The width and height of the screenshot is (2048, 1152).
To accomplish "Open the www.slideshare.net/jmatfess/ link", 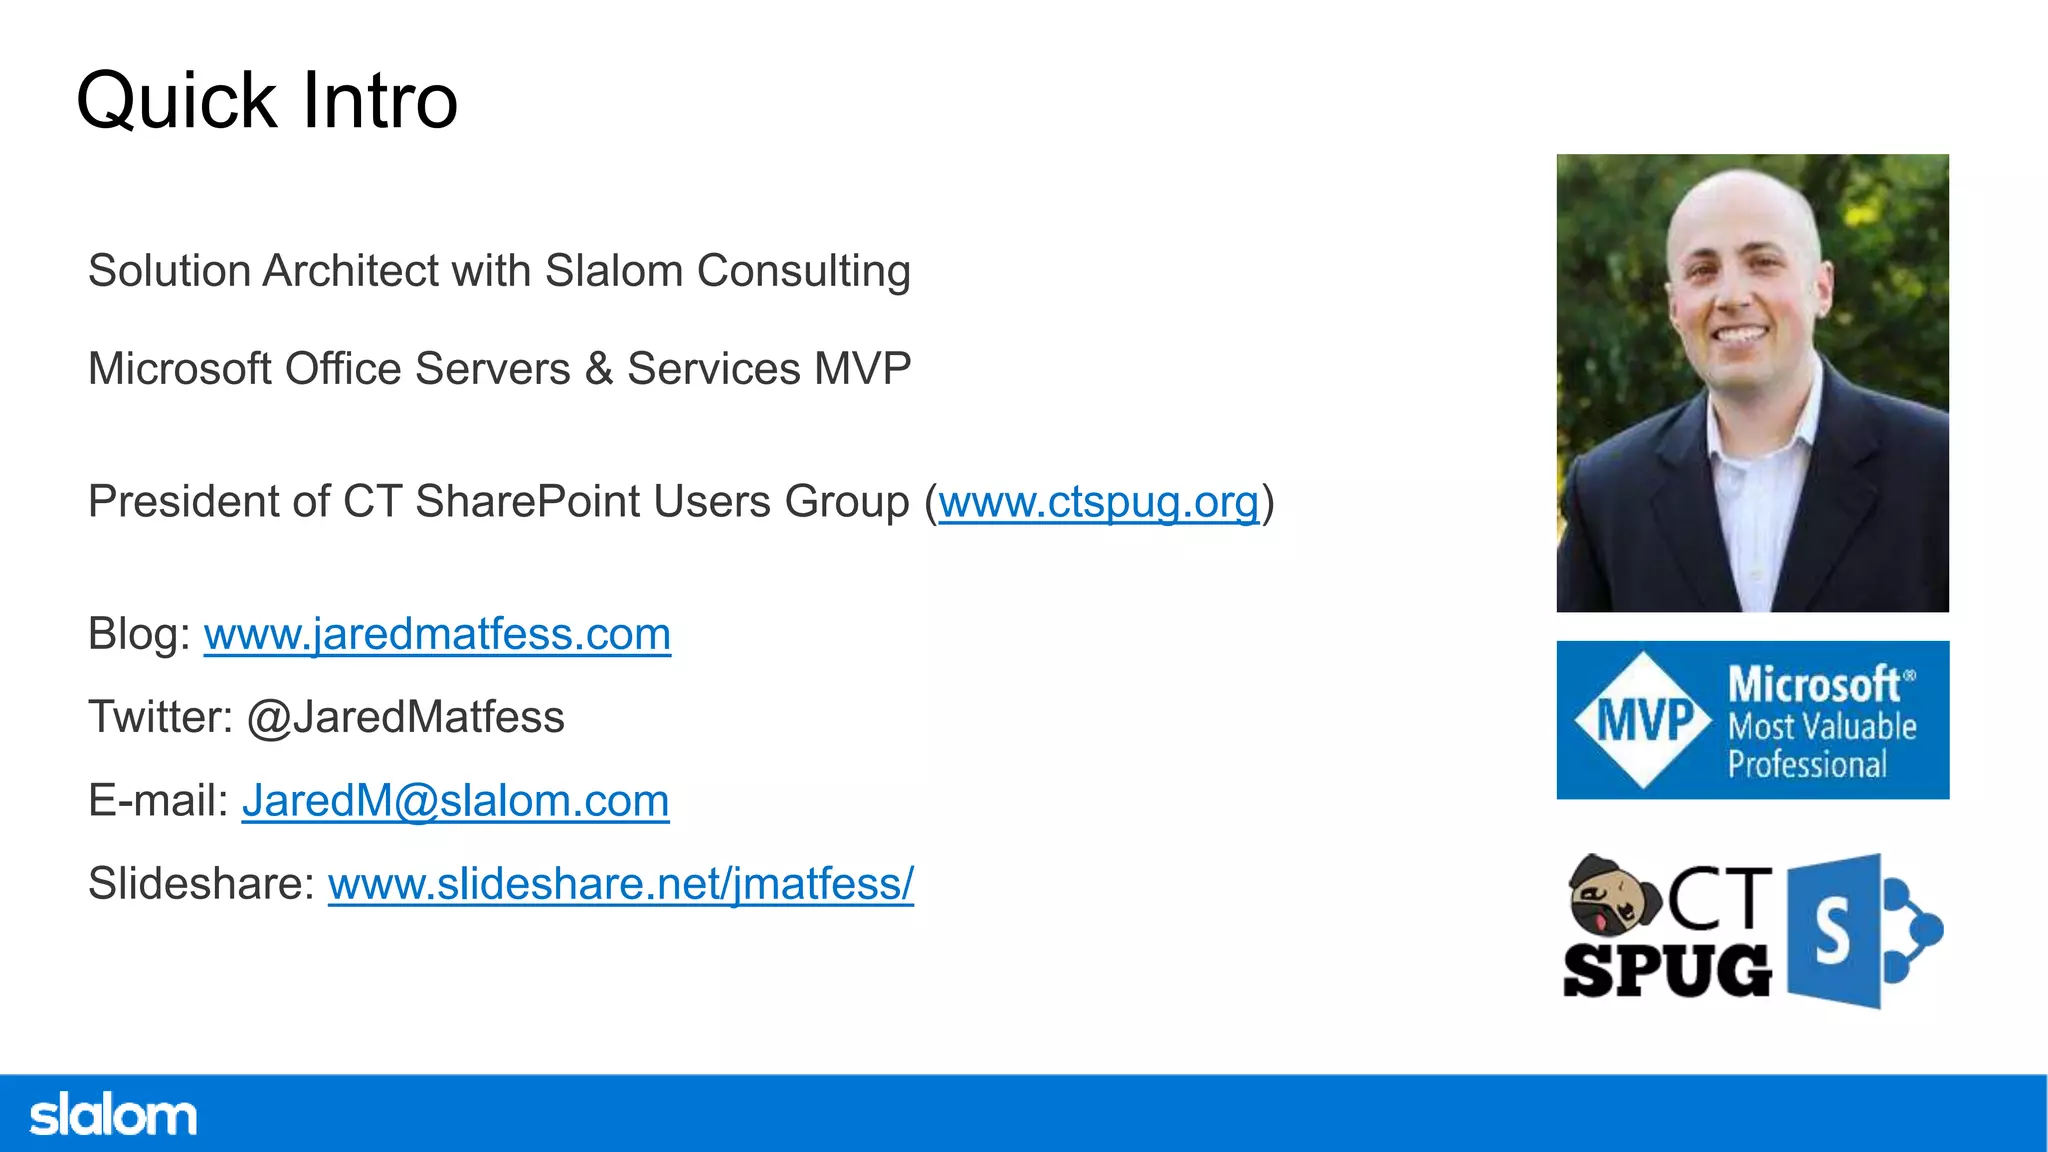I will click(x=620, y=884).
